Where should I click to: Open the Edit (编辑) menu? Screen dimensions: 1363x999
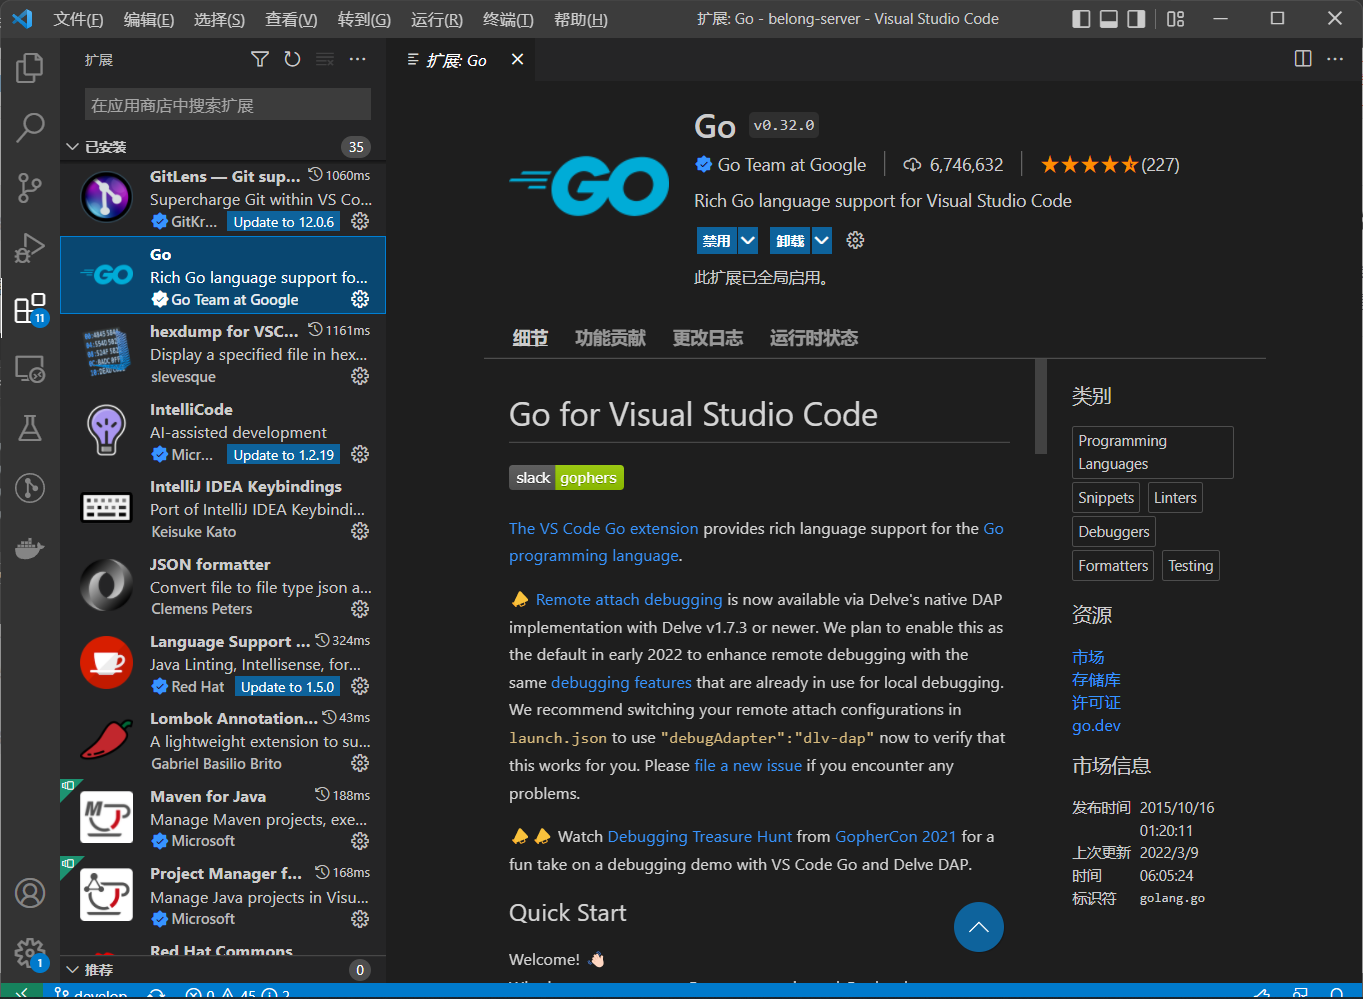pyautogui.click(x=149, y=19)
